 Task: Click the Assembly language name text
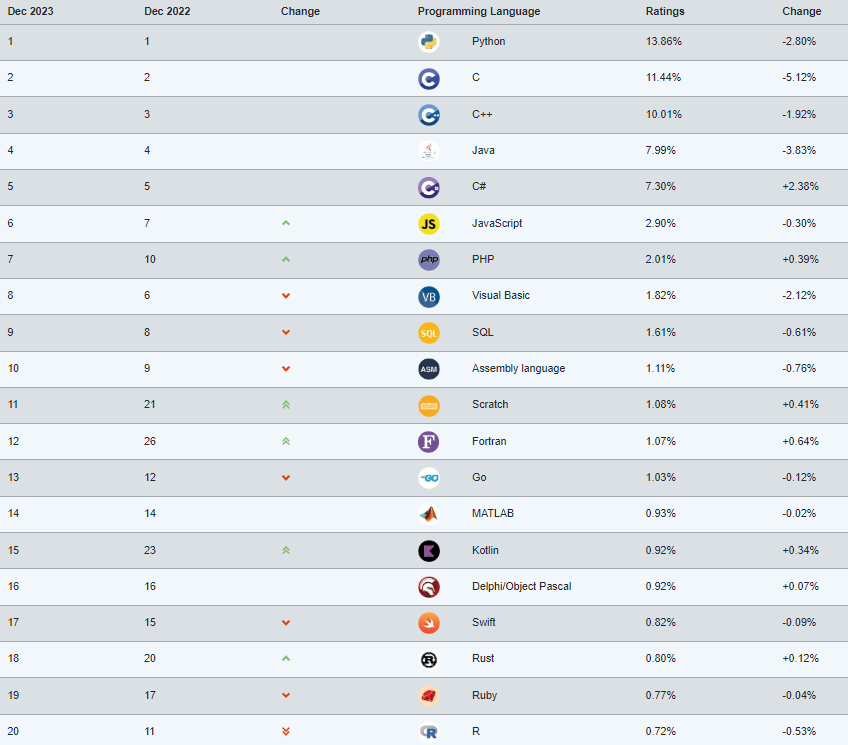[518, 368]
